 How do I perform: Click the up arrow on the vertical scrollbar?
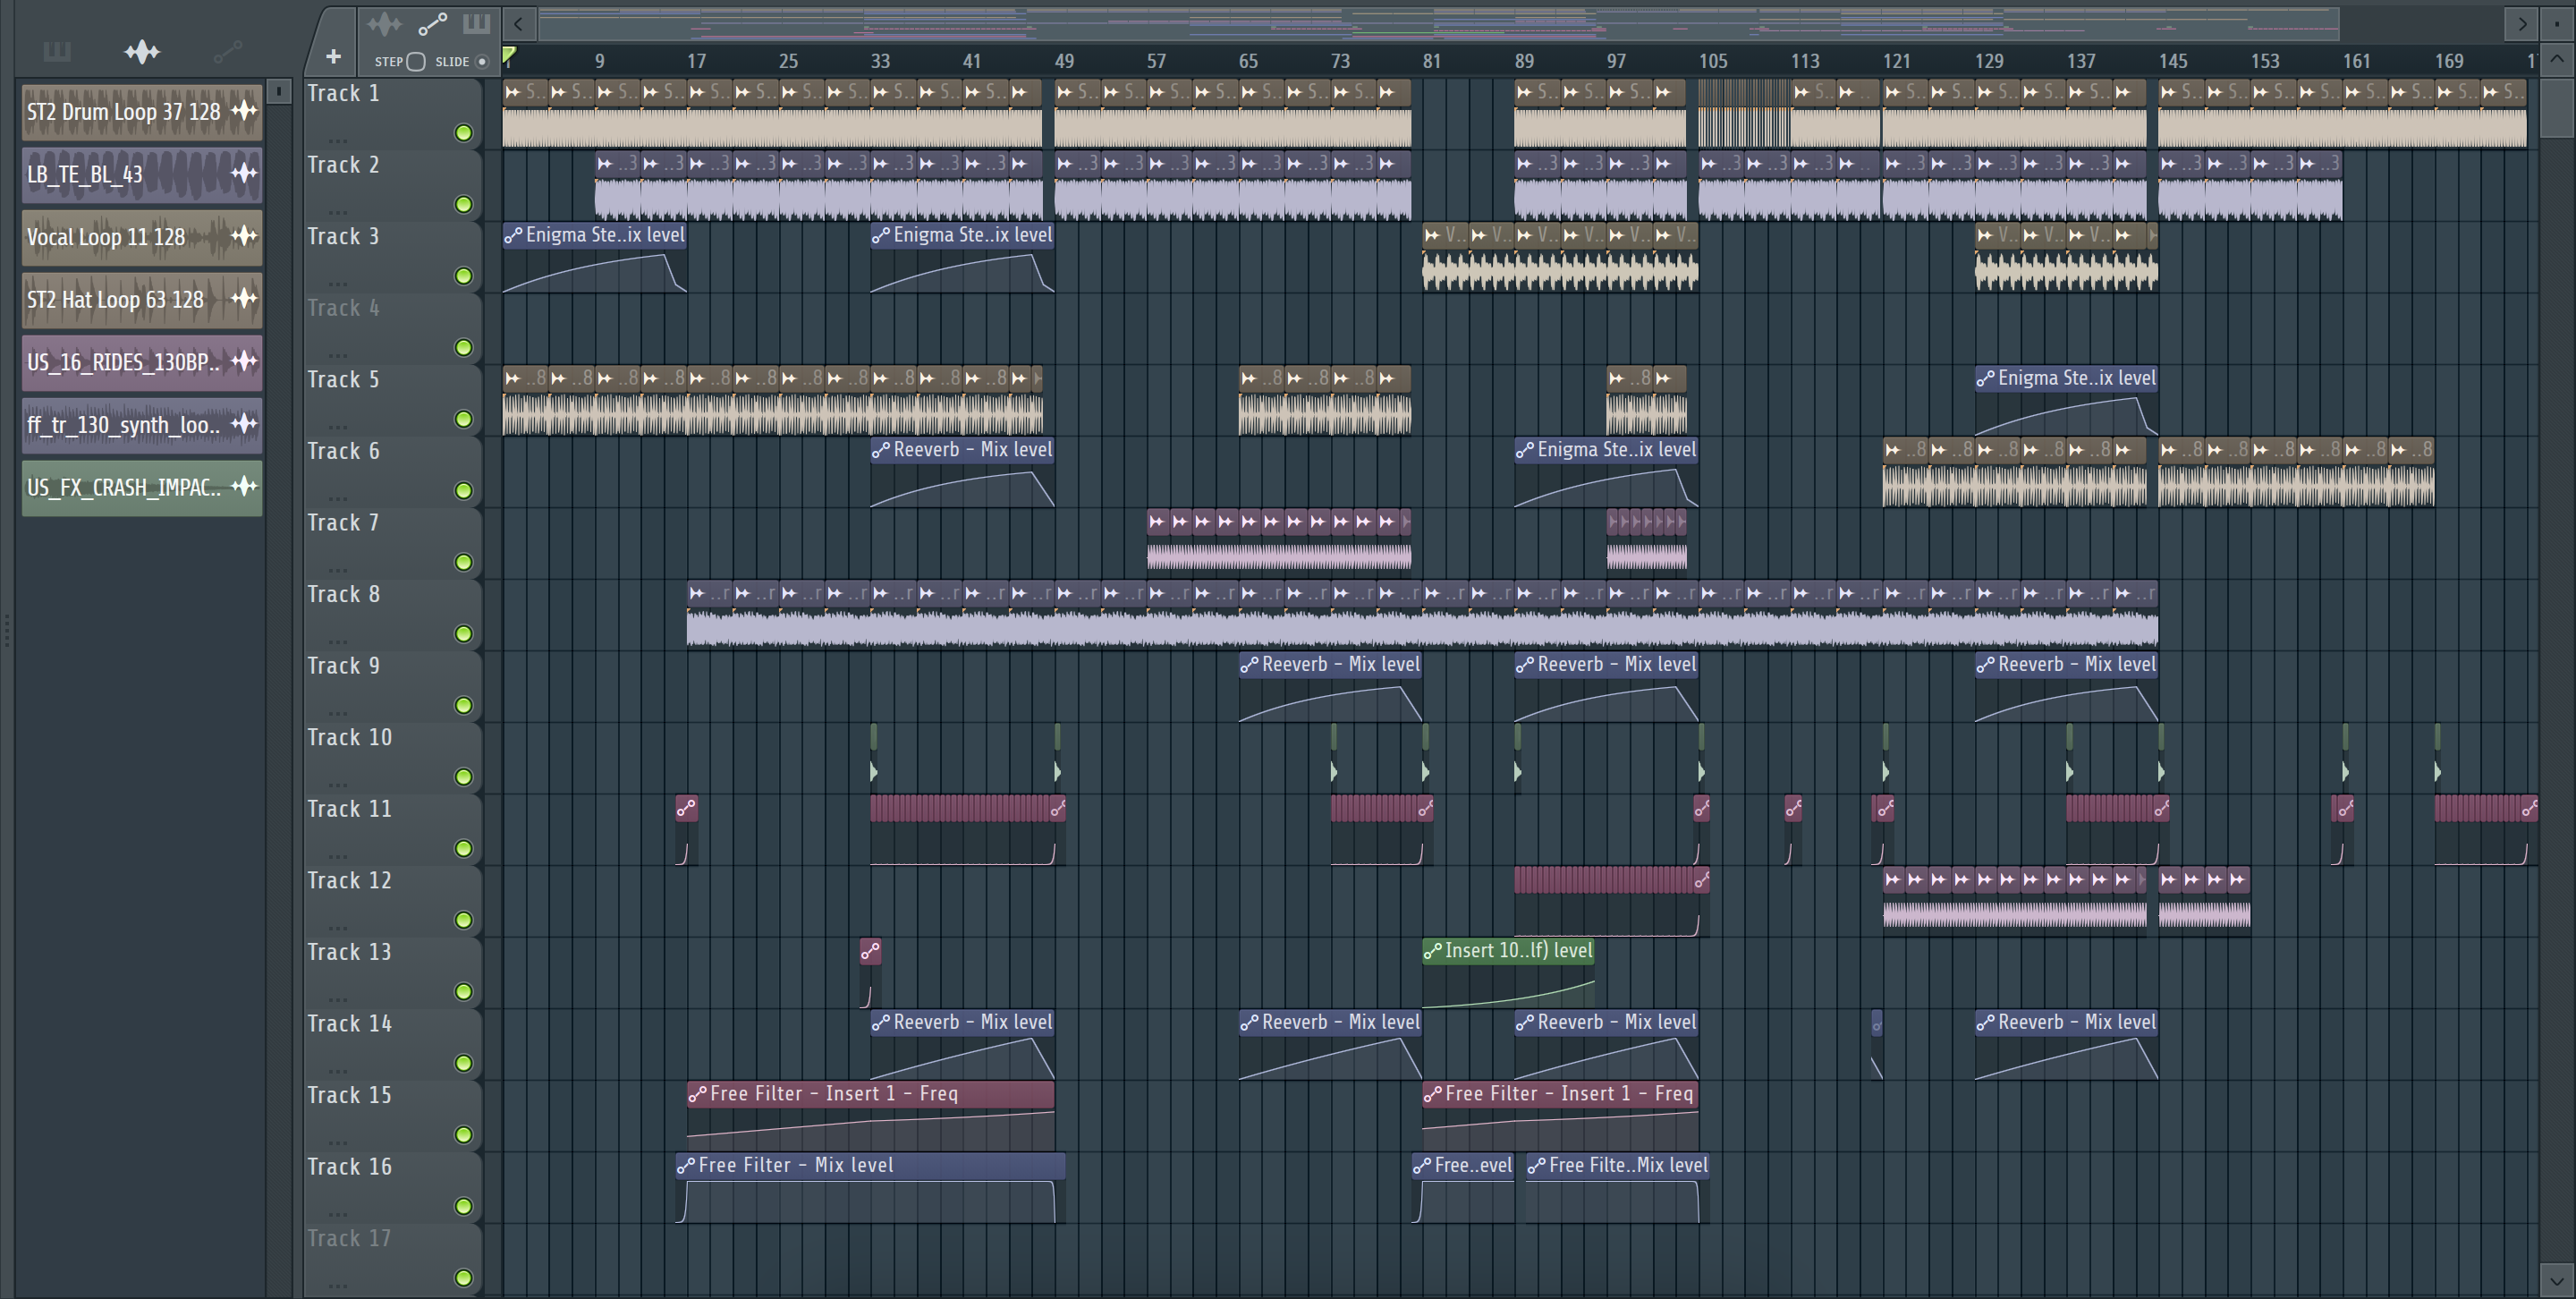click(x=2556, y=58)
